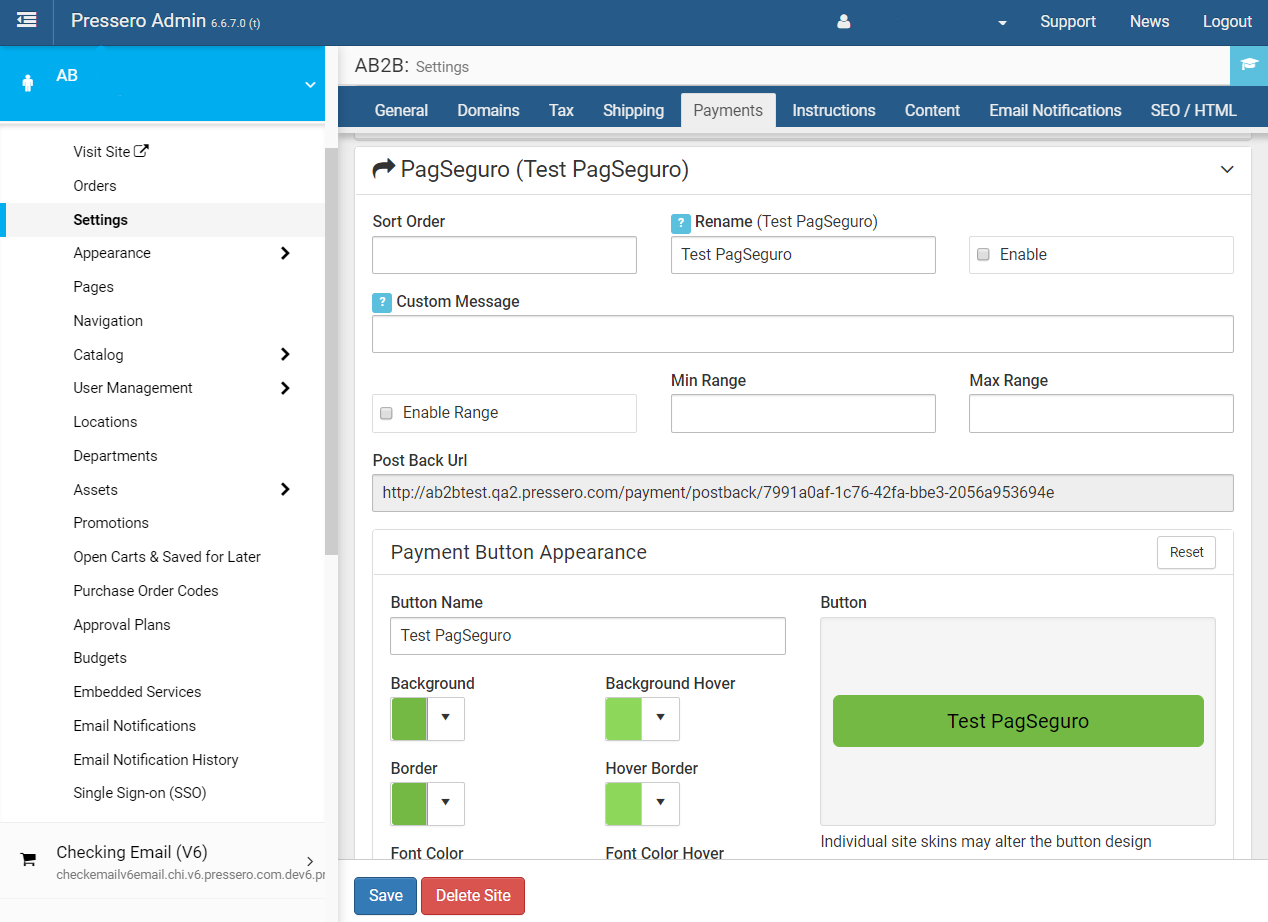Enable the Test PagSeguro payment checkbox
Viewport: 1268px width, 922px height.
[983, 255]
